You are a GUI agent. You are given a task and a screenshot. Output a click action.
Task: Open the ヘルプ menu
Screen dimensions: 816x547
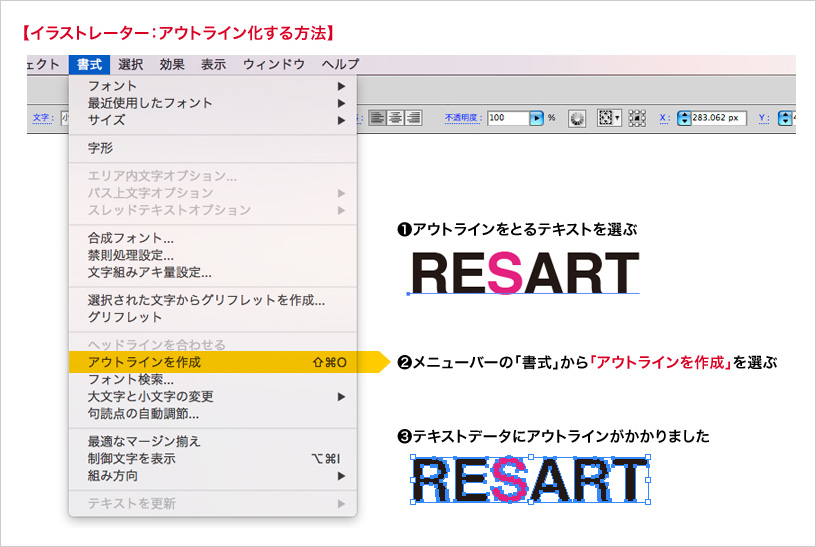tap(340, 65)
